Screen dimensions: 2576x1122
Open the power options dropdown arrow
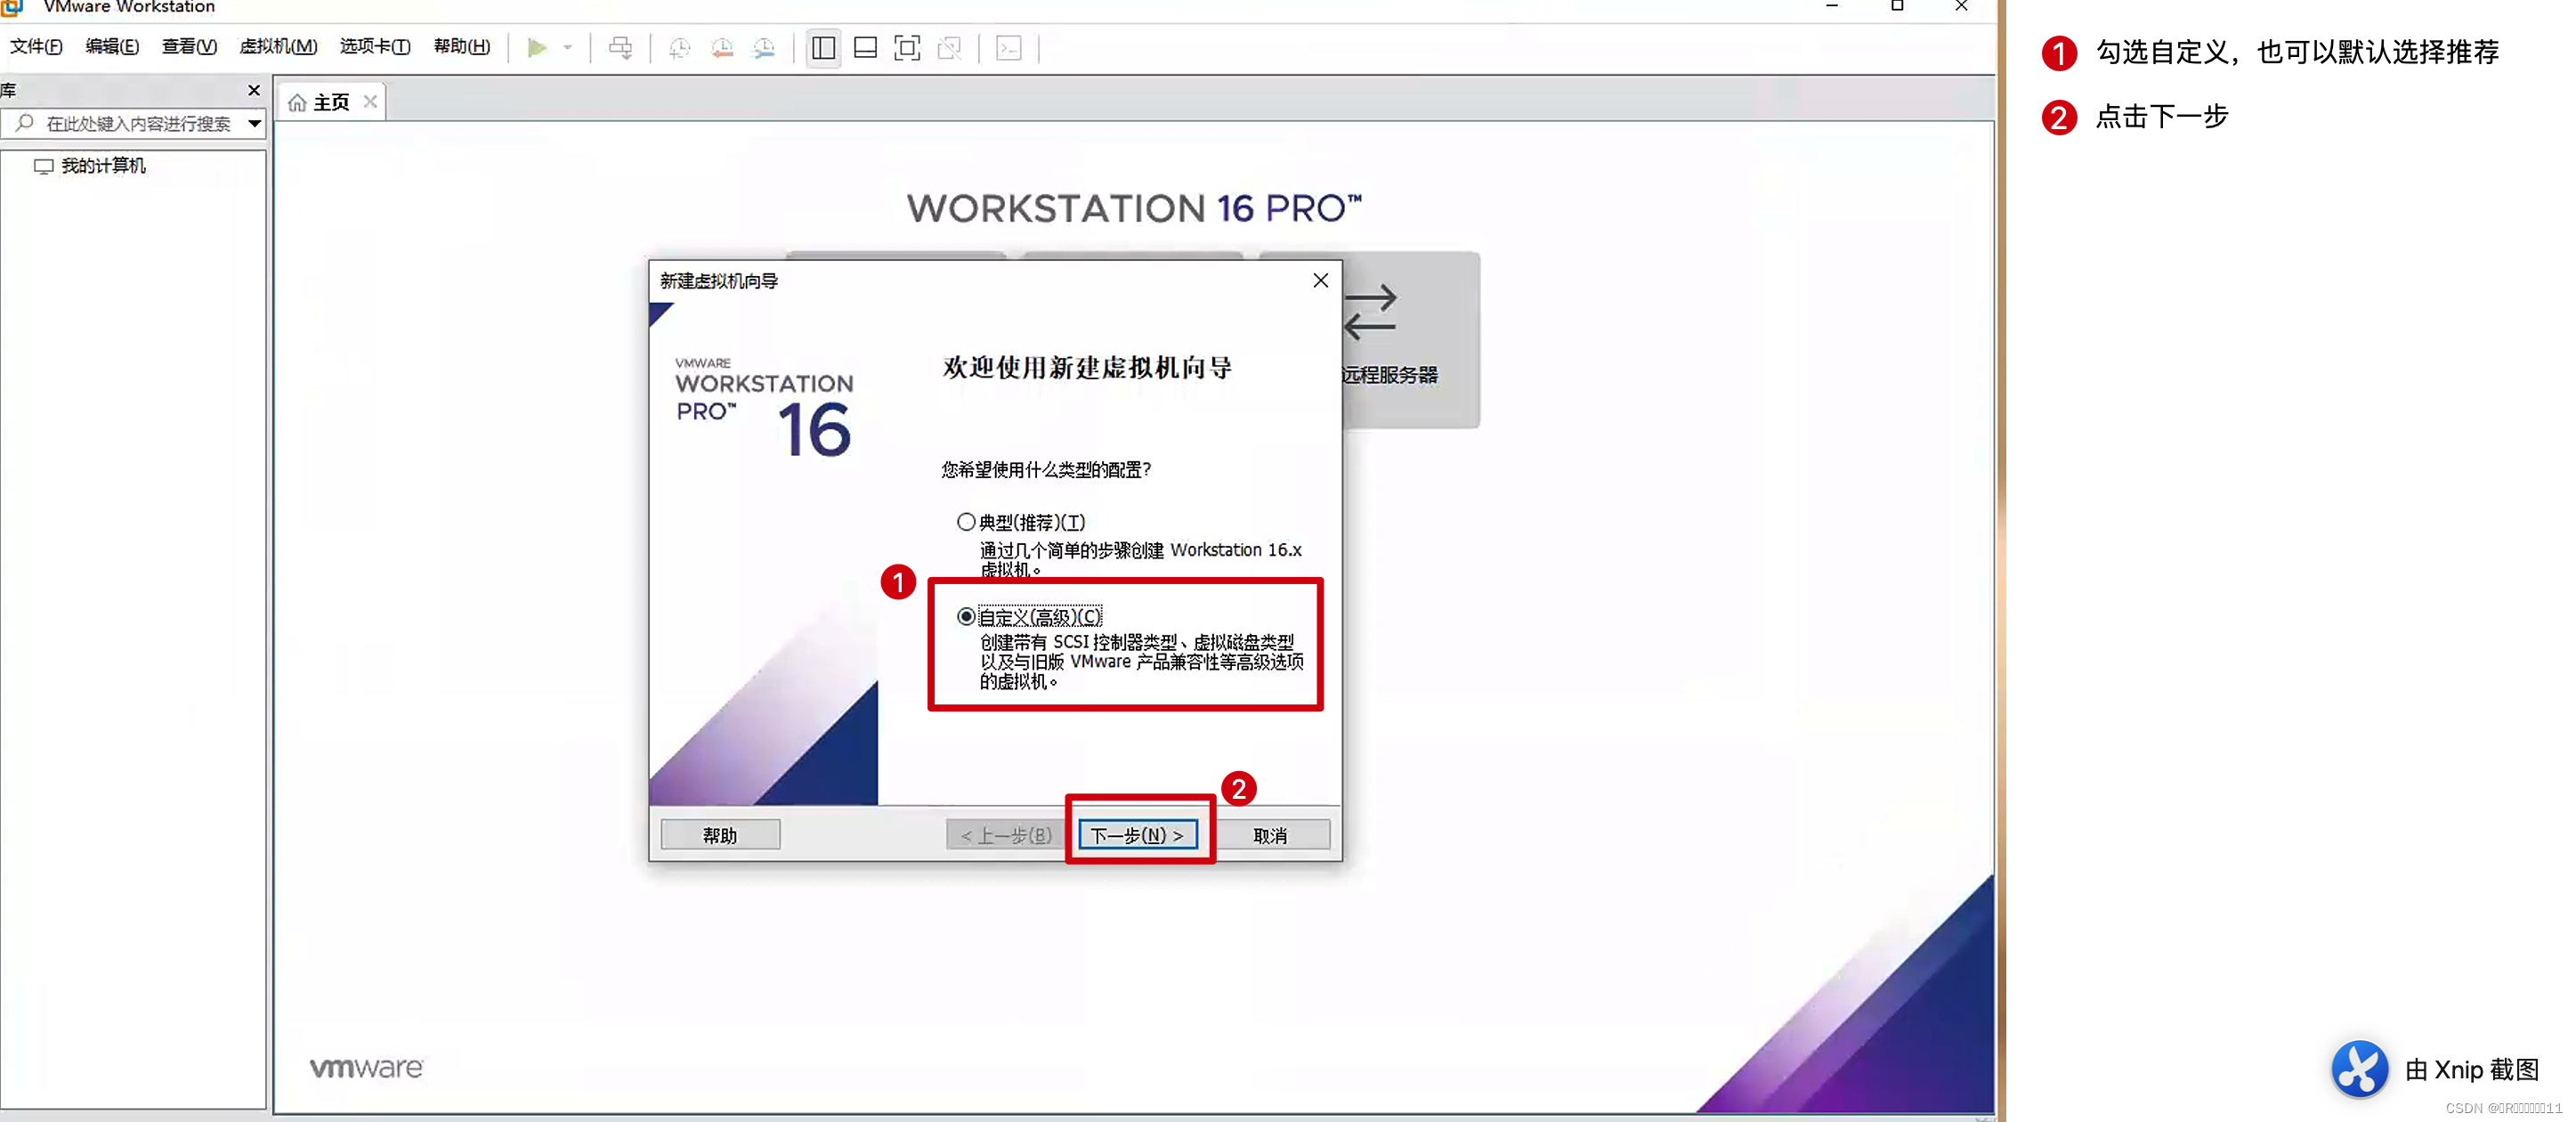point(567,47)
